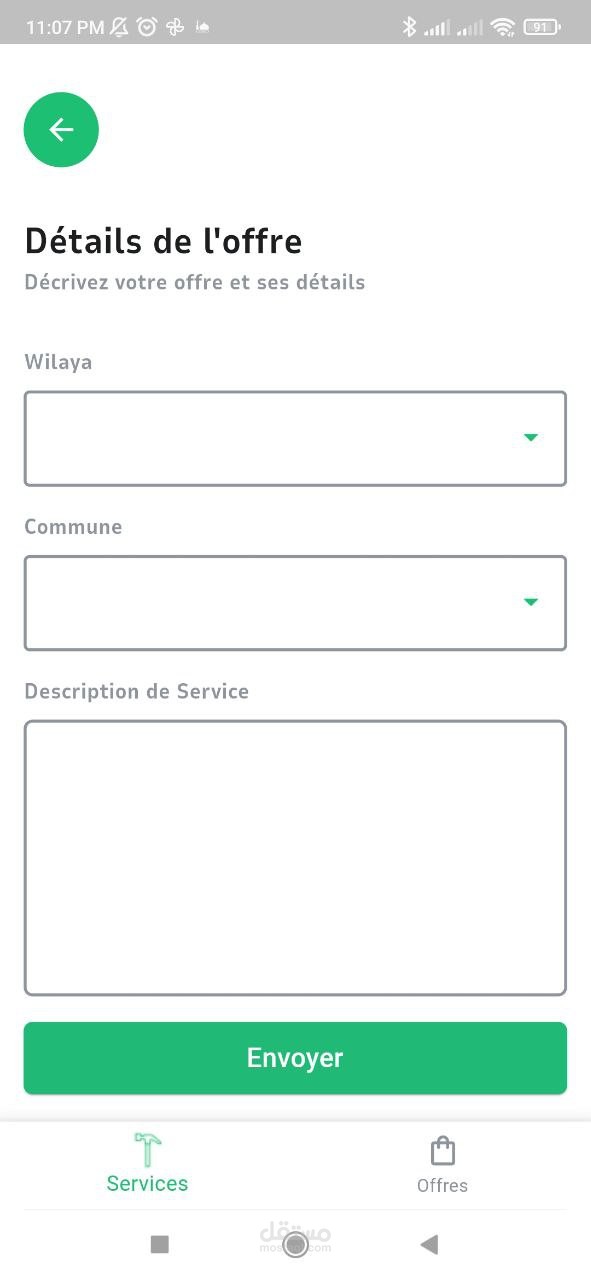Tap the Android home circle icon
This screenshot has height=1280, width=591.
coord(295,1244)
